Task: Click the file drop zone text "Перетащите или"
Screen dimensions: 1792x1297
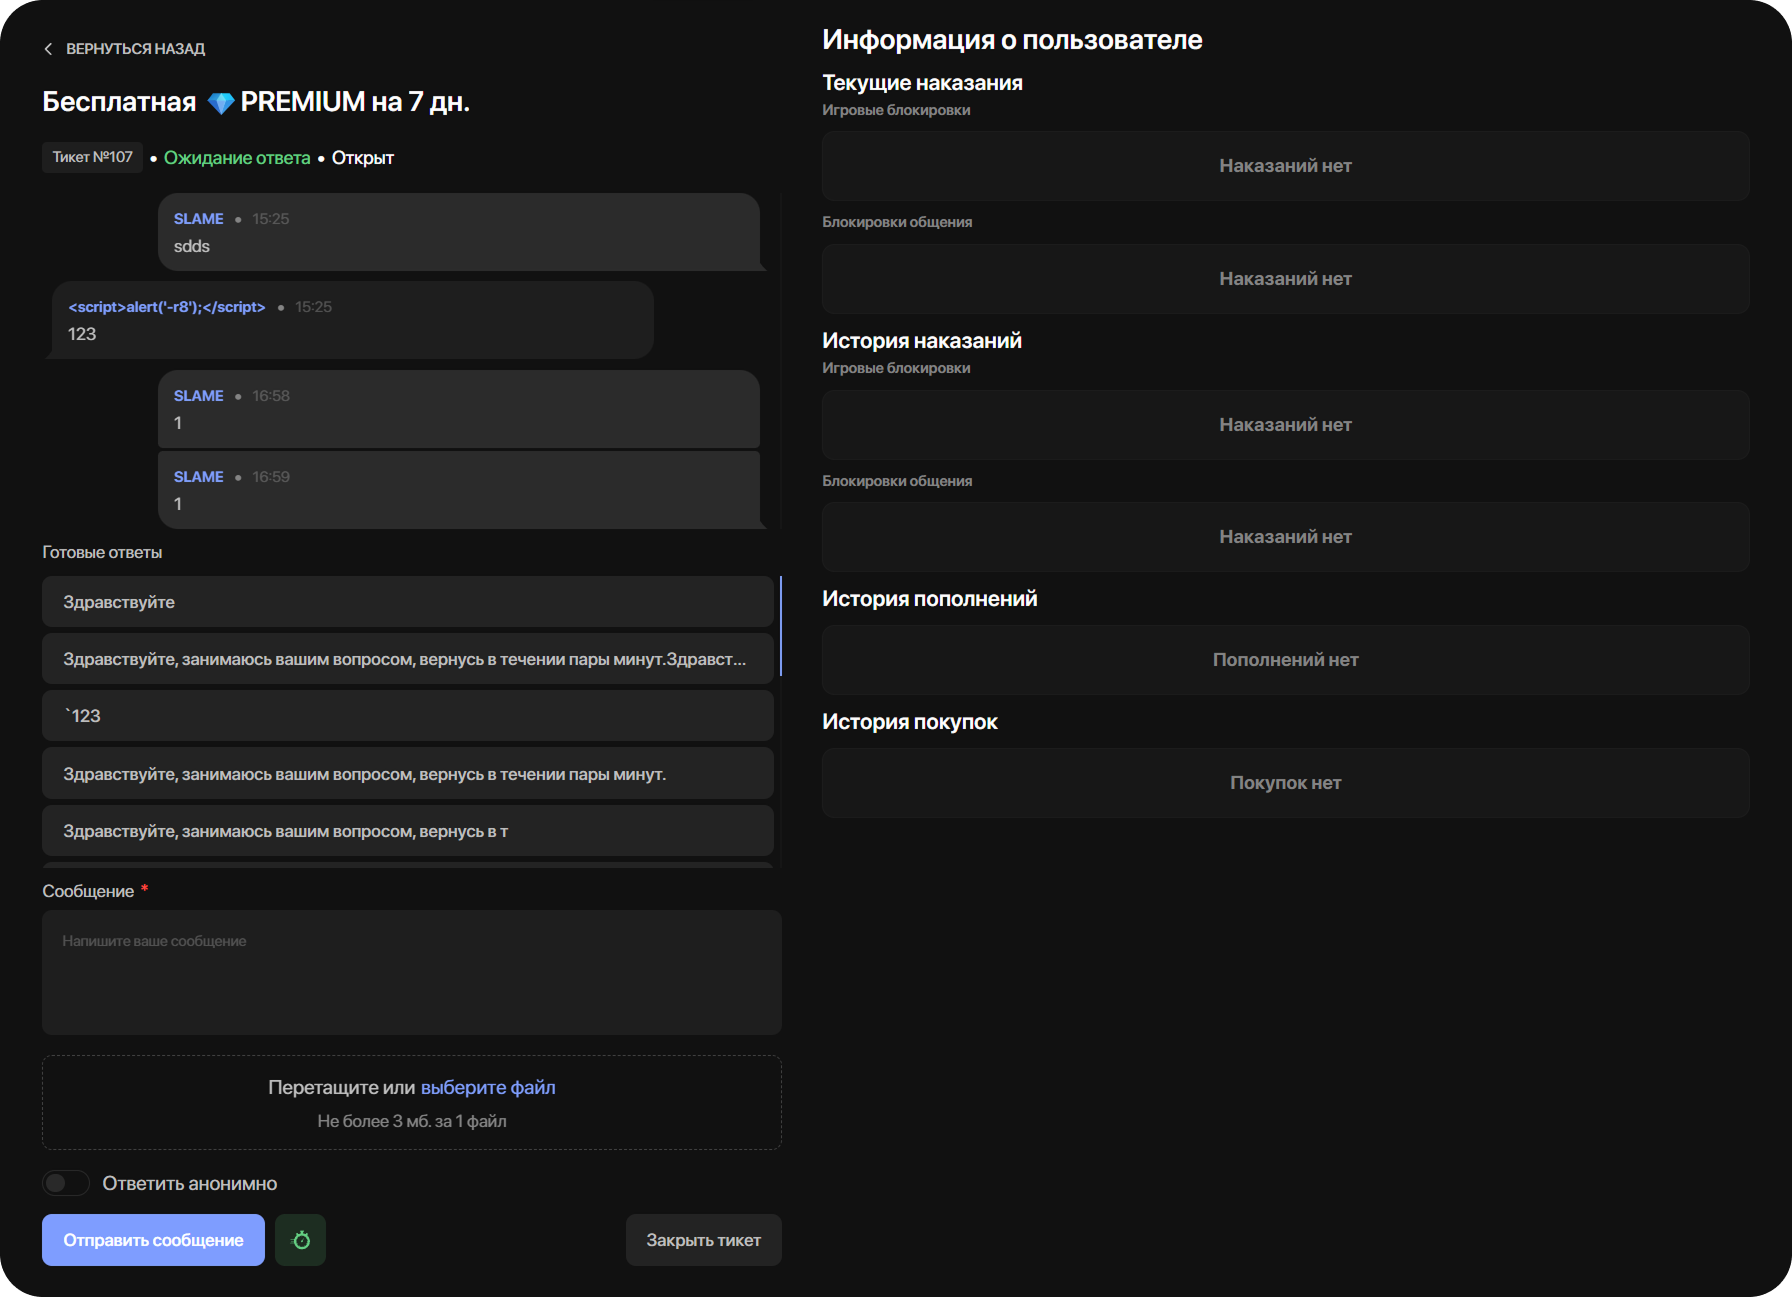Action: pyautogui.click(x=342, y=1087)
